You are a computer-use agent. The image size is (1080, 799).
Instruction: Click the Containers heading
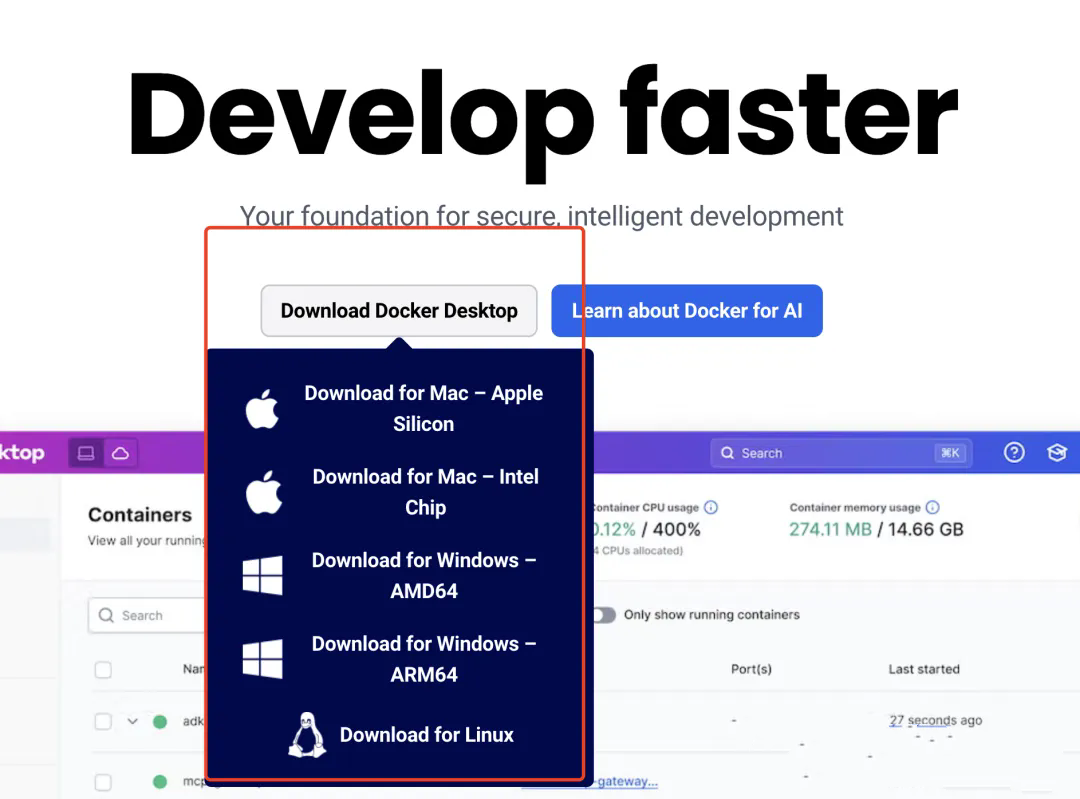point(140,515)
